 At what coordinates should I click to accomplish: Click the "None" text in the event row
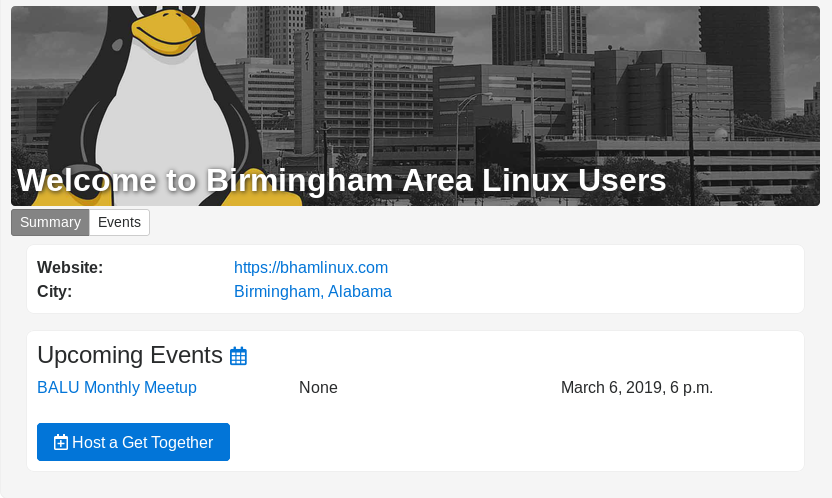(x=318, y=387)
